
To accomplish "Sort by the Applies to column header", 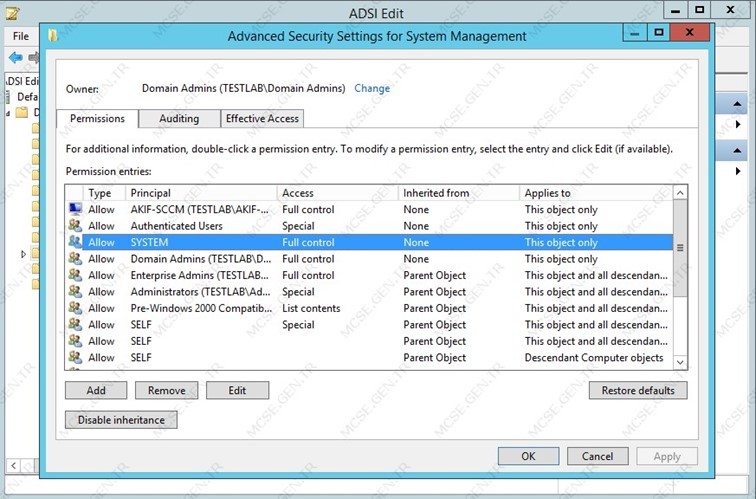I will (x=596, y=193).
